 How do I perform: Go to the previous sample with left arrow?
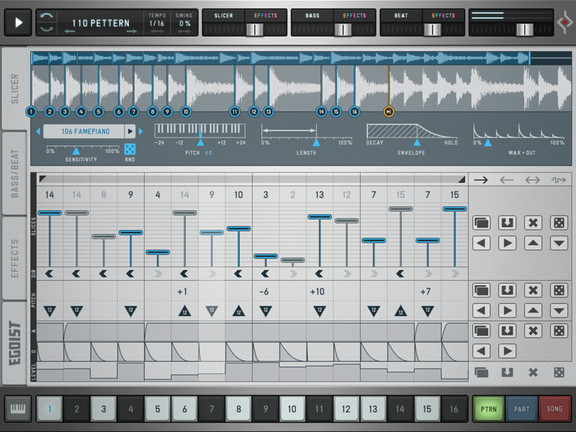[38, 131]
